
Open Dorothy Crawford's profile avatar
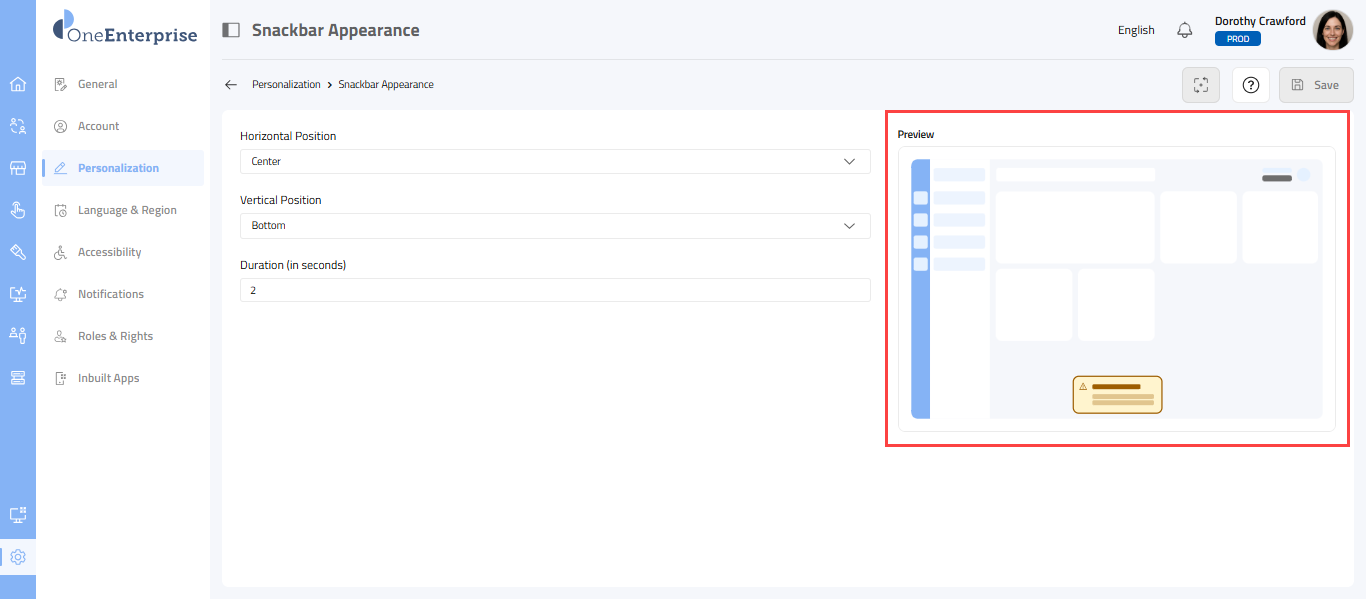(1332, 30)
